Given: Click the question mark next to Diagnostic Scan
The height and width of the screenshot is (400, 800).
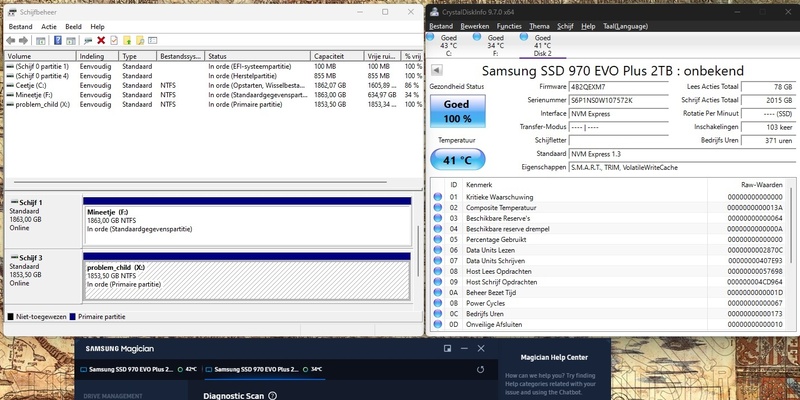Looking at the screenshot, I should point(272,395).
